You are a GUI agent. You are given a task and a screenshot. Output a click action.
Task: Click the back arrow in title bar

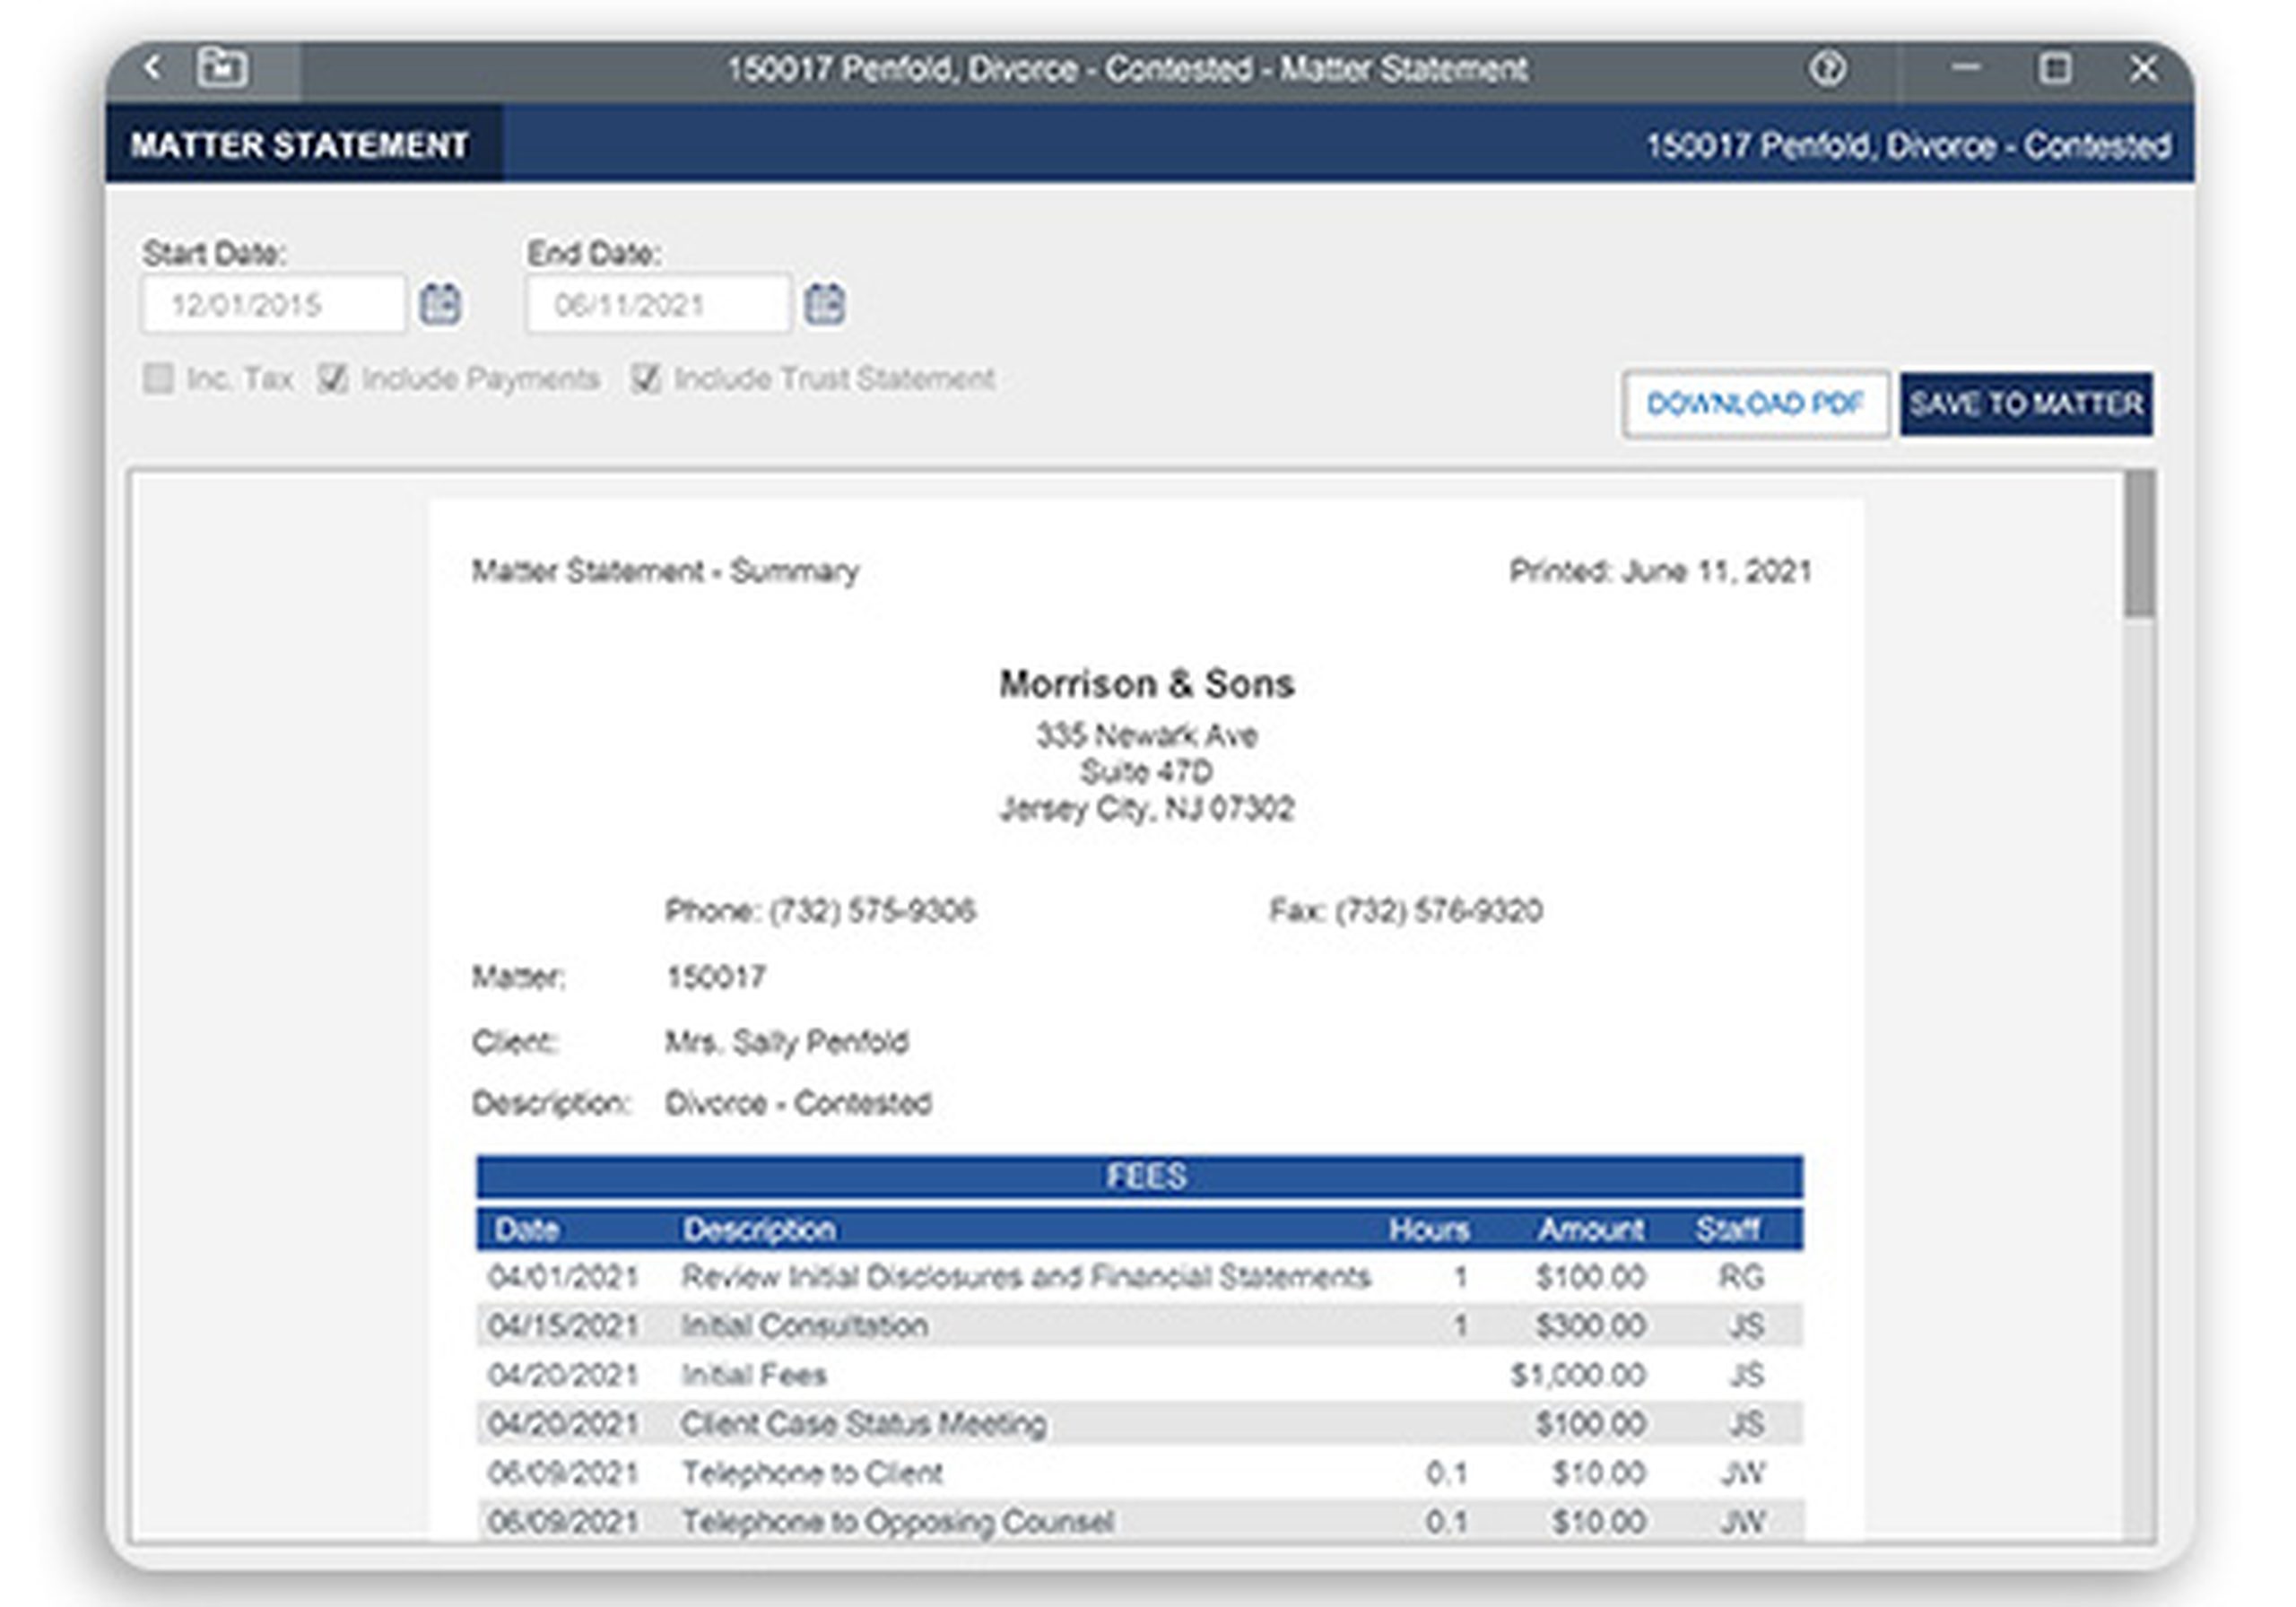pyautogui.click(x=152, y=68)
